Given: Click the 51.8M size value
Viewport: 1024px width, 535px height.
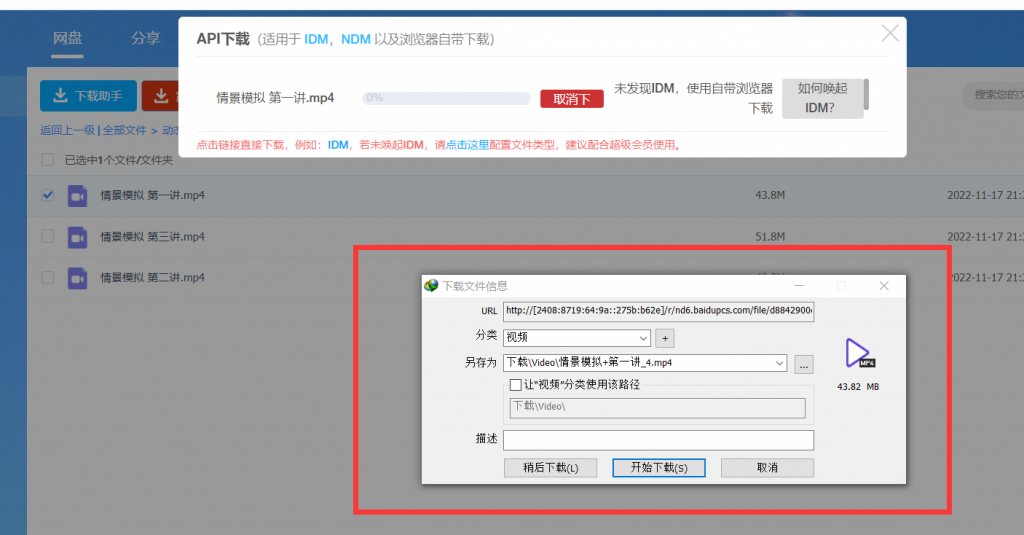Looking at the screenshot, I should [x=770, y=236].
